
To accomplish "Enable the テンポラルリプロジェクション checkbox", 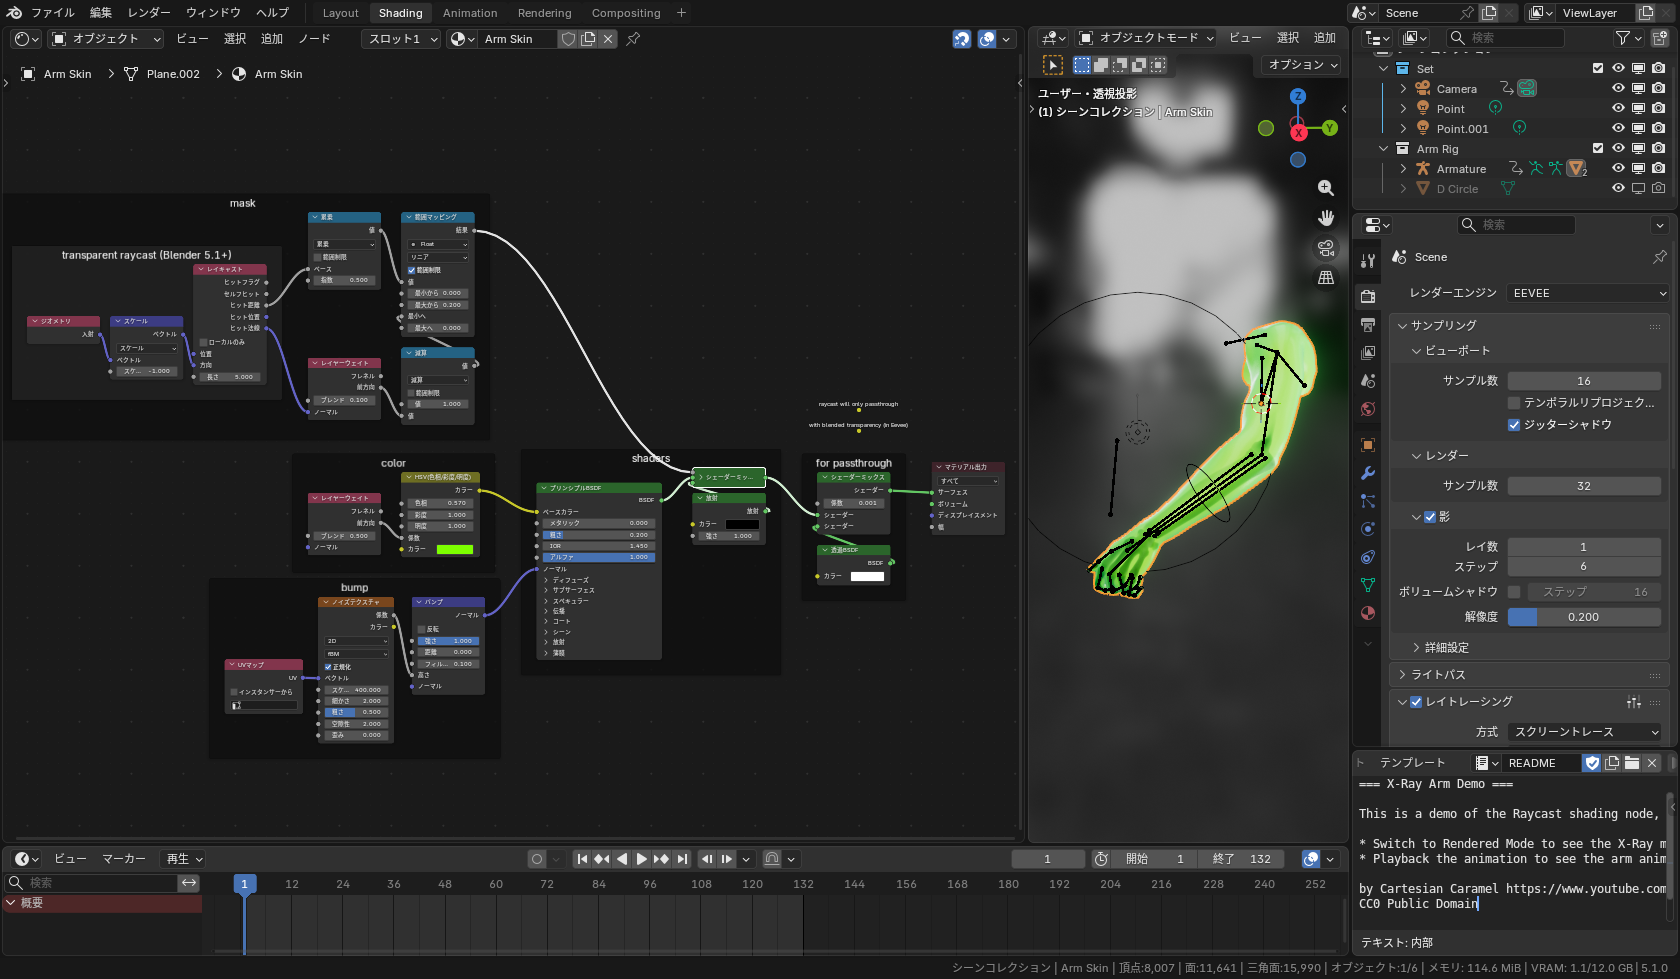I will click(1514, 402).
